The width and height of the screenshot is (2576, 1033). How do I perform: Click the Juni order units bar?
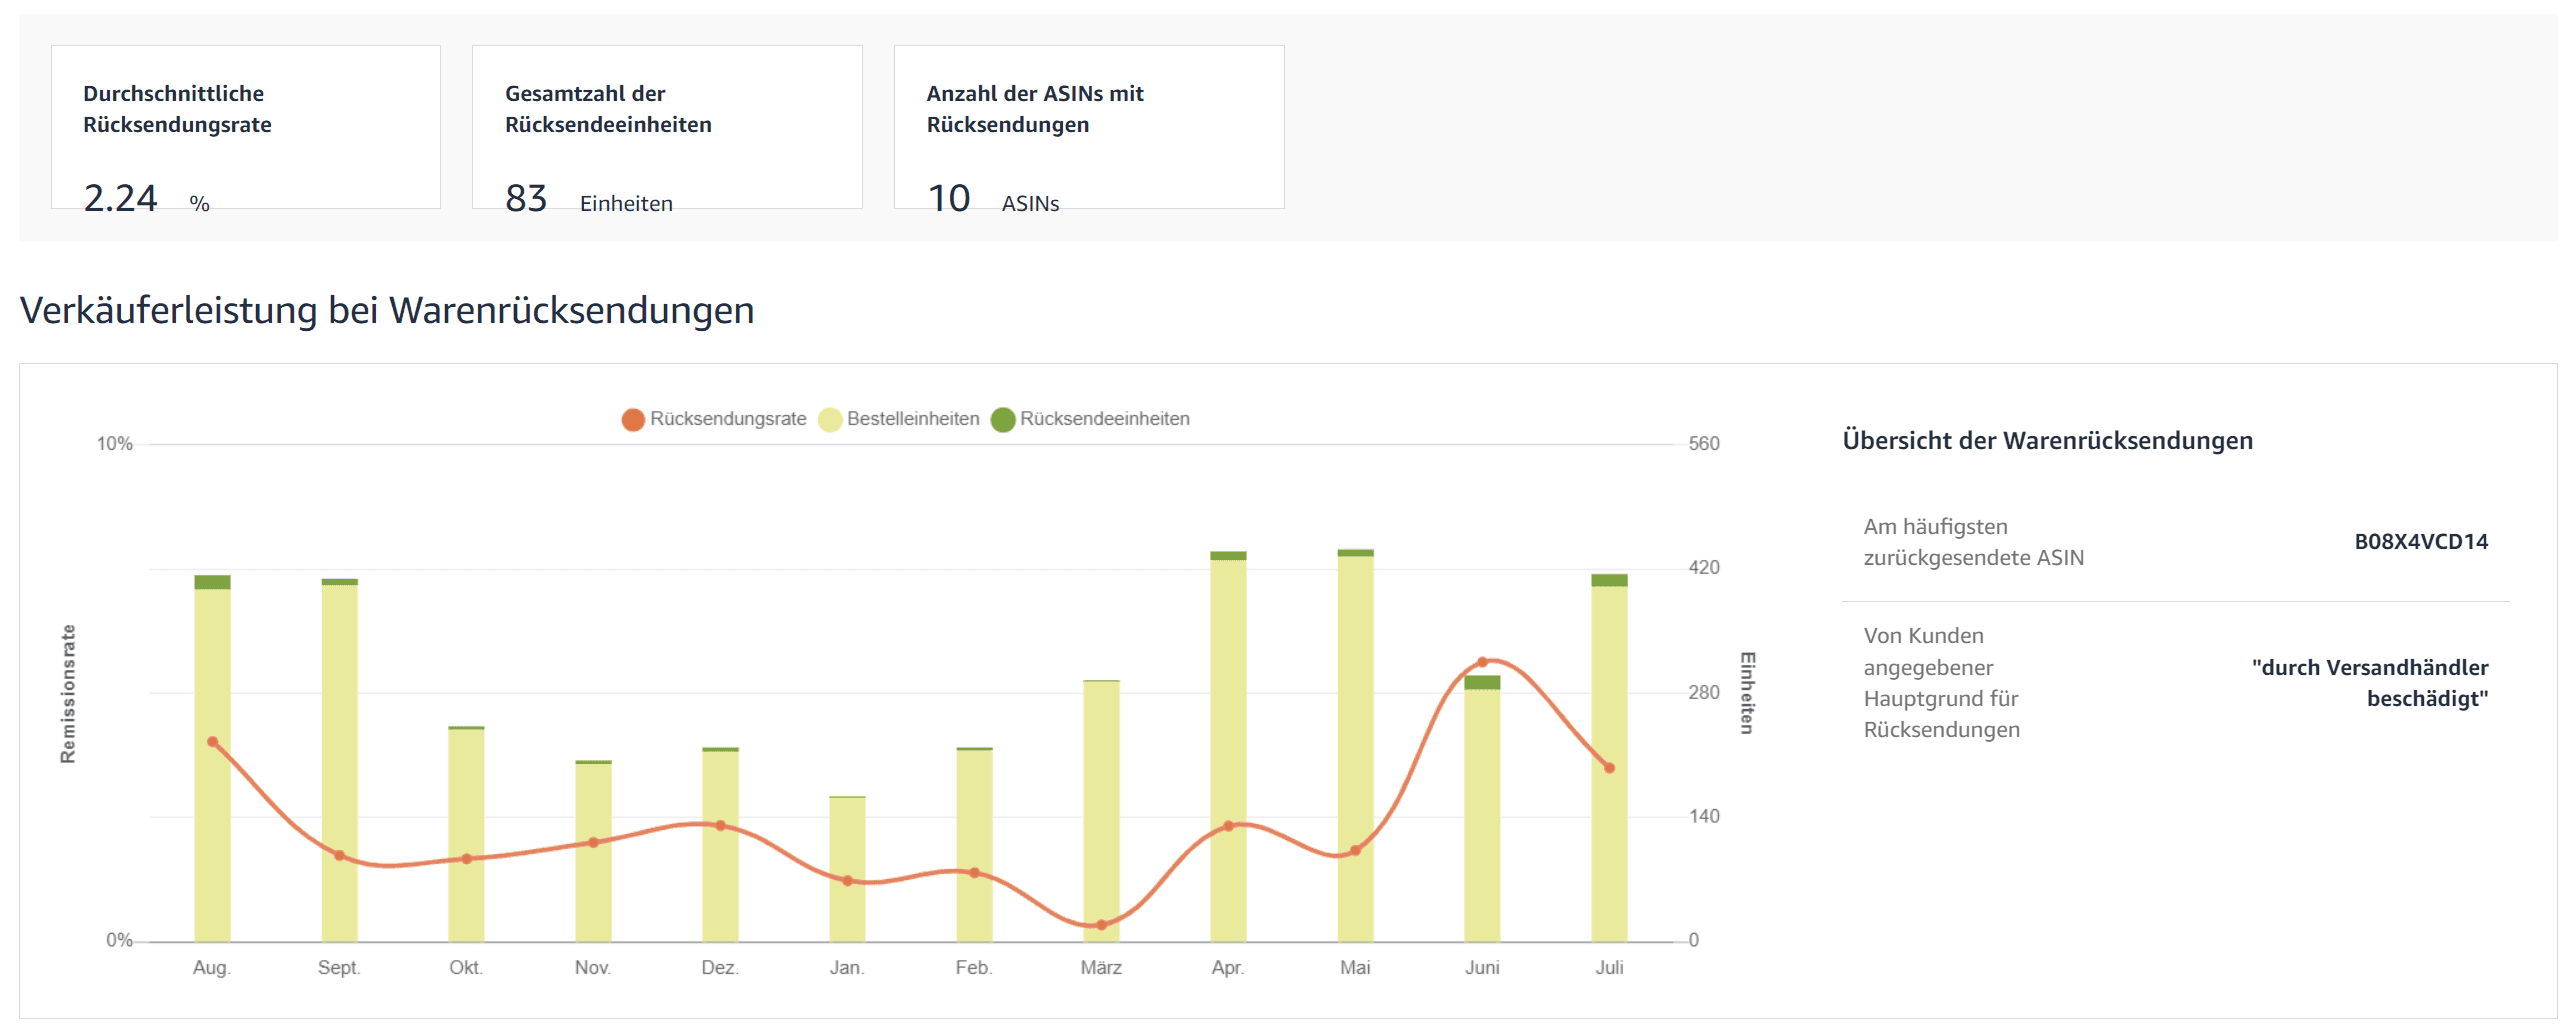[x=1482, y=816]
